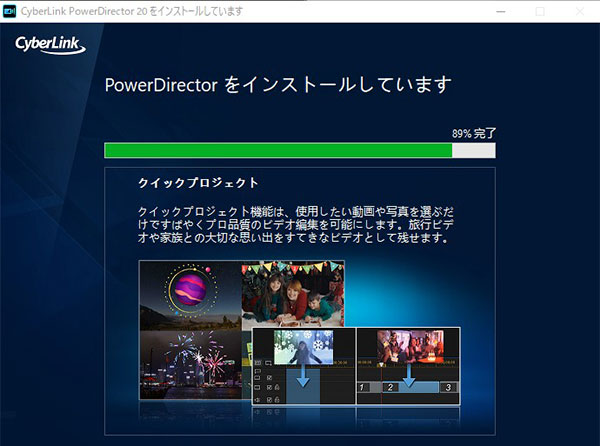Screen dimensions: 600x446
Task: Click the title bar text 'CyberLink PowerDirector 20'
Action: point(84,11)
